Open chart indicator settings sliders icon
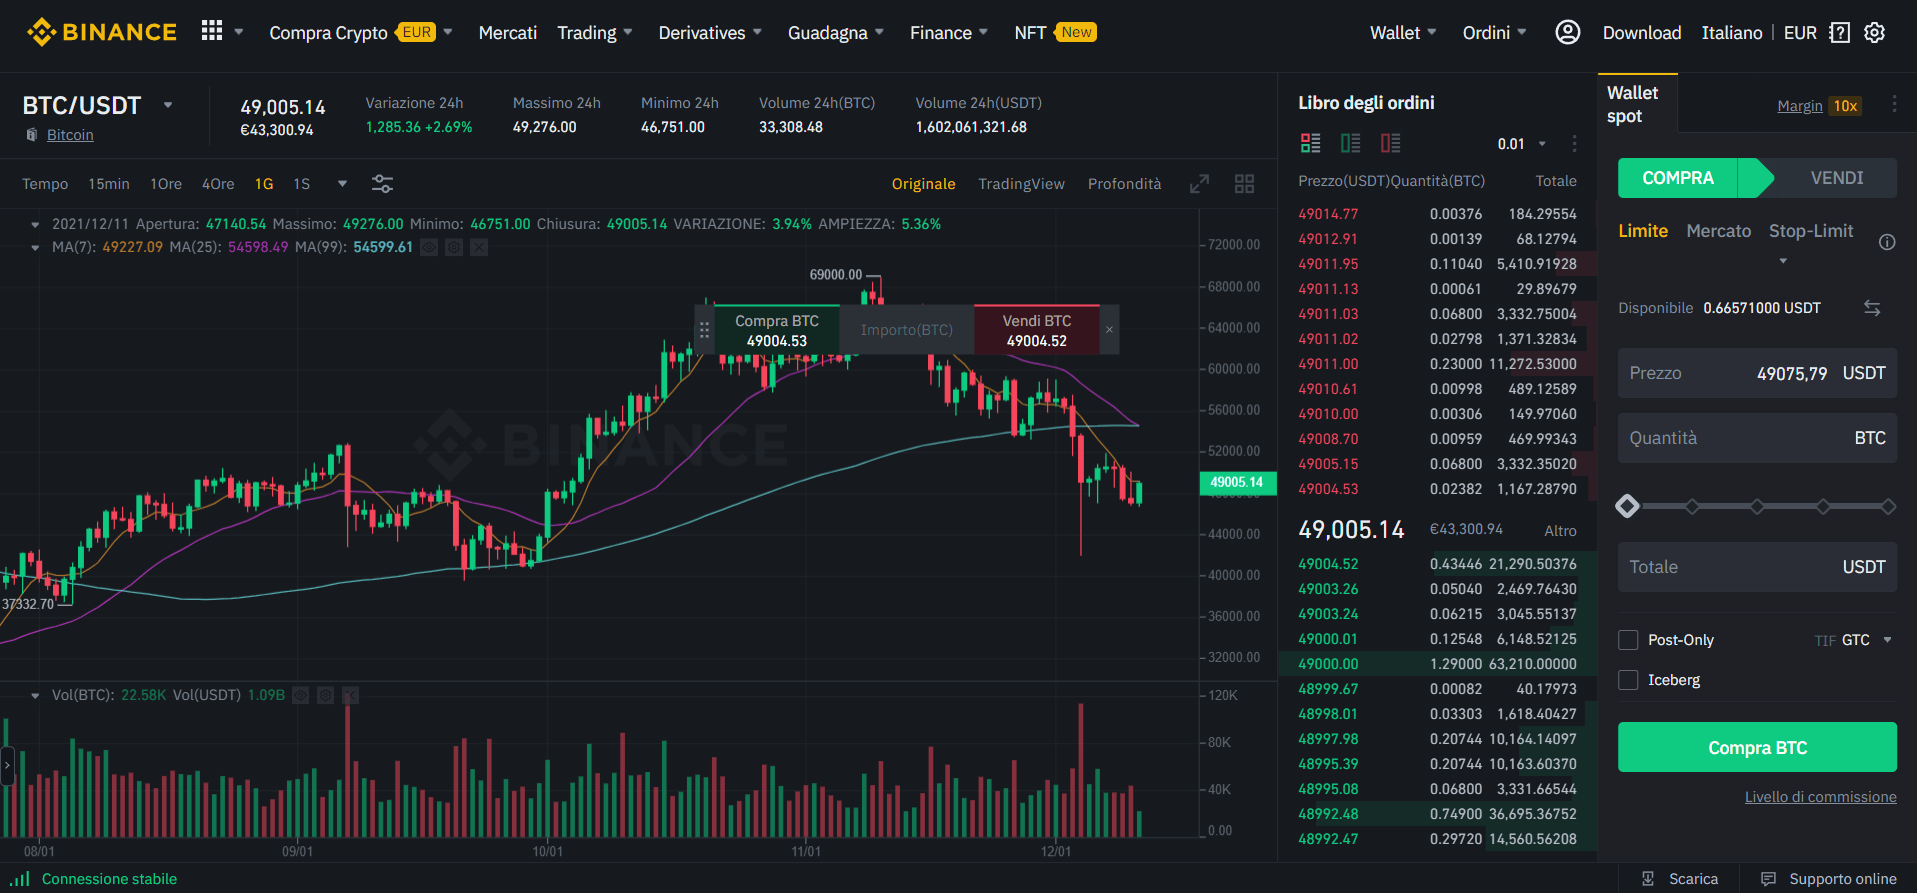This screenshot has height=893, width=1917. pos(382,184)
